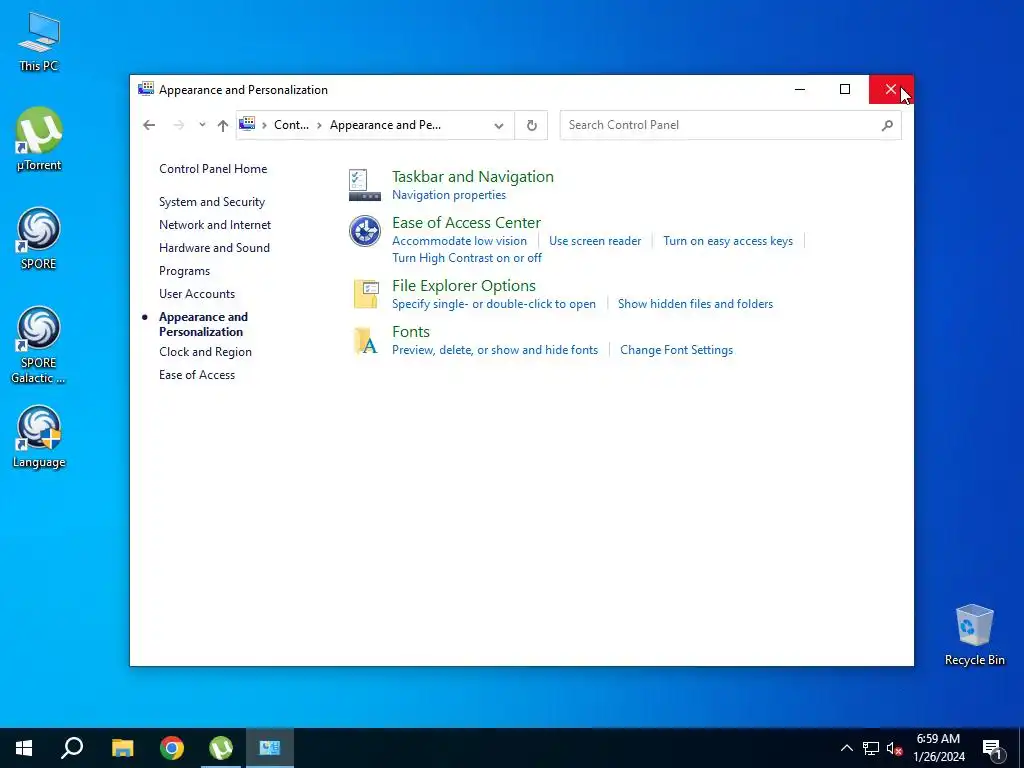Click Show hidden files and folders
The width and height of the screenshot is (1024, 768).
pos(695,304)
